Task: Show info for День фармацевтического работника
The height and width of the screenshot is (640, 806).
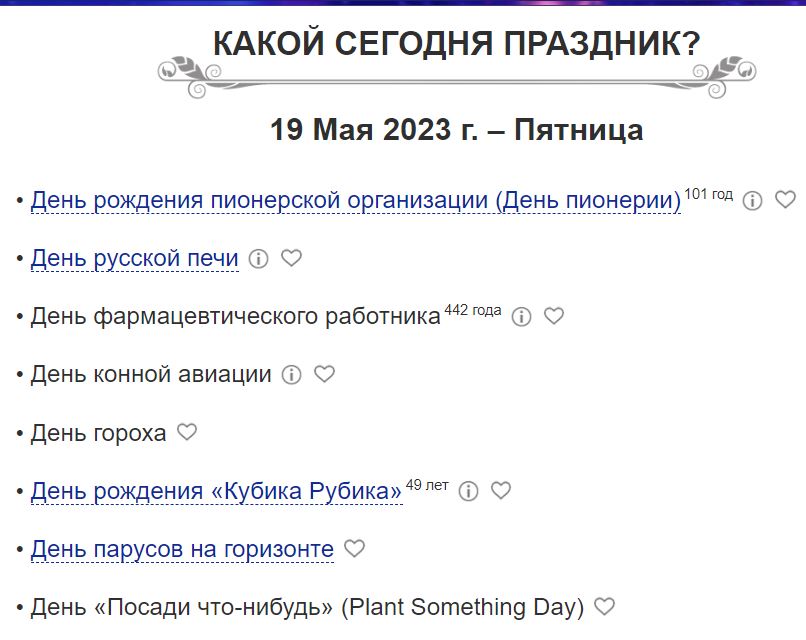Action: 521,317
